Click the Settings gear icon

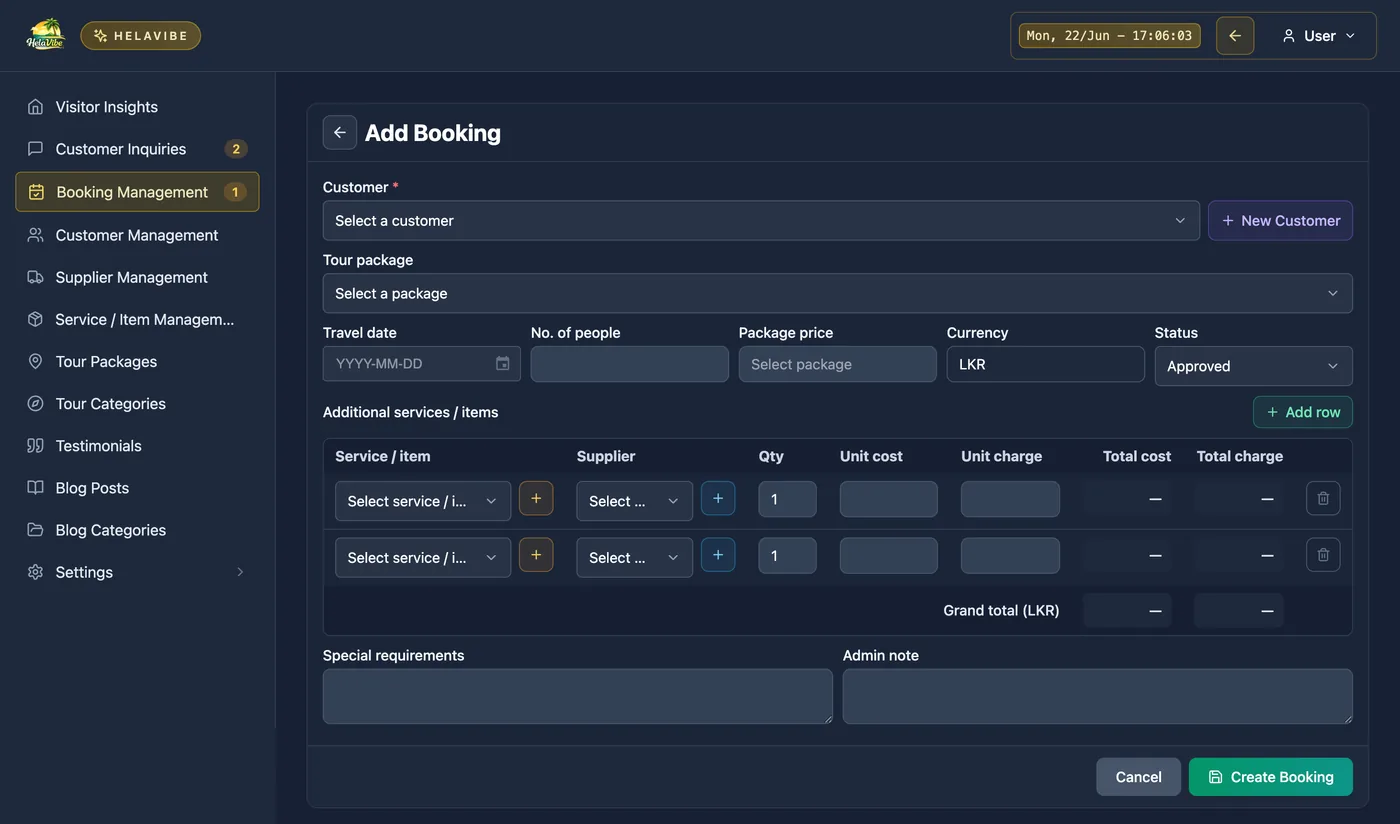point(35,572)
